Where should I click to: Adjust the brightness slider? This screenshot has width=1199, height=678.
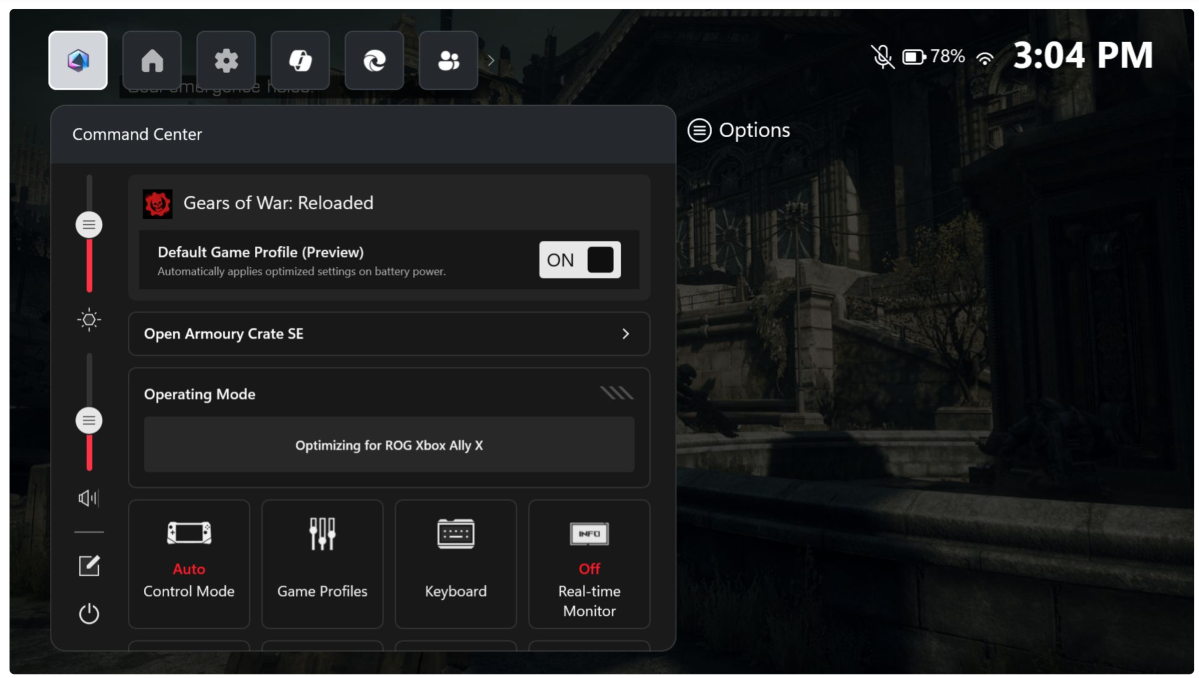click(89, 224)
